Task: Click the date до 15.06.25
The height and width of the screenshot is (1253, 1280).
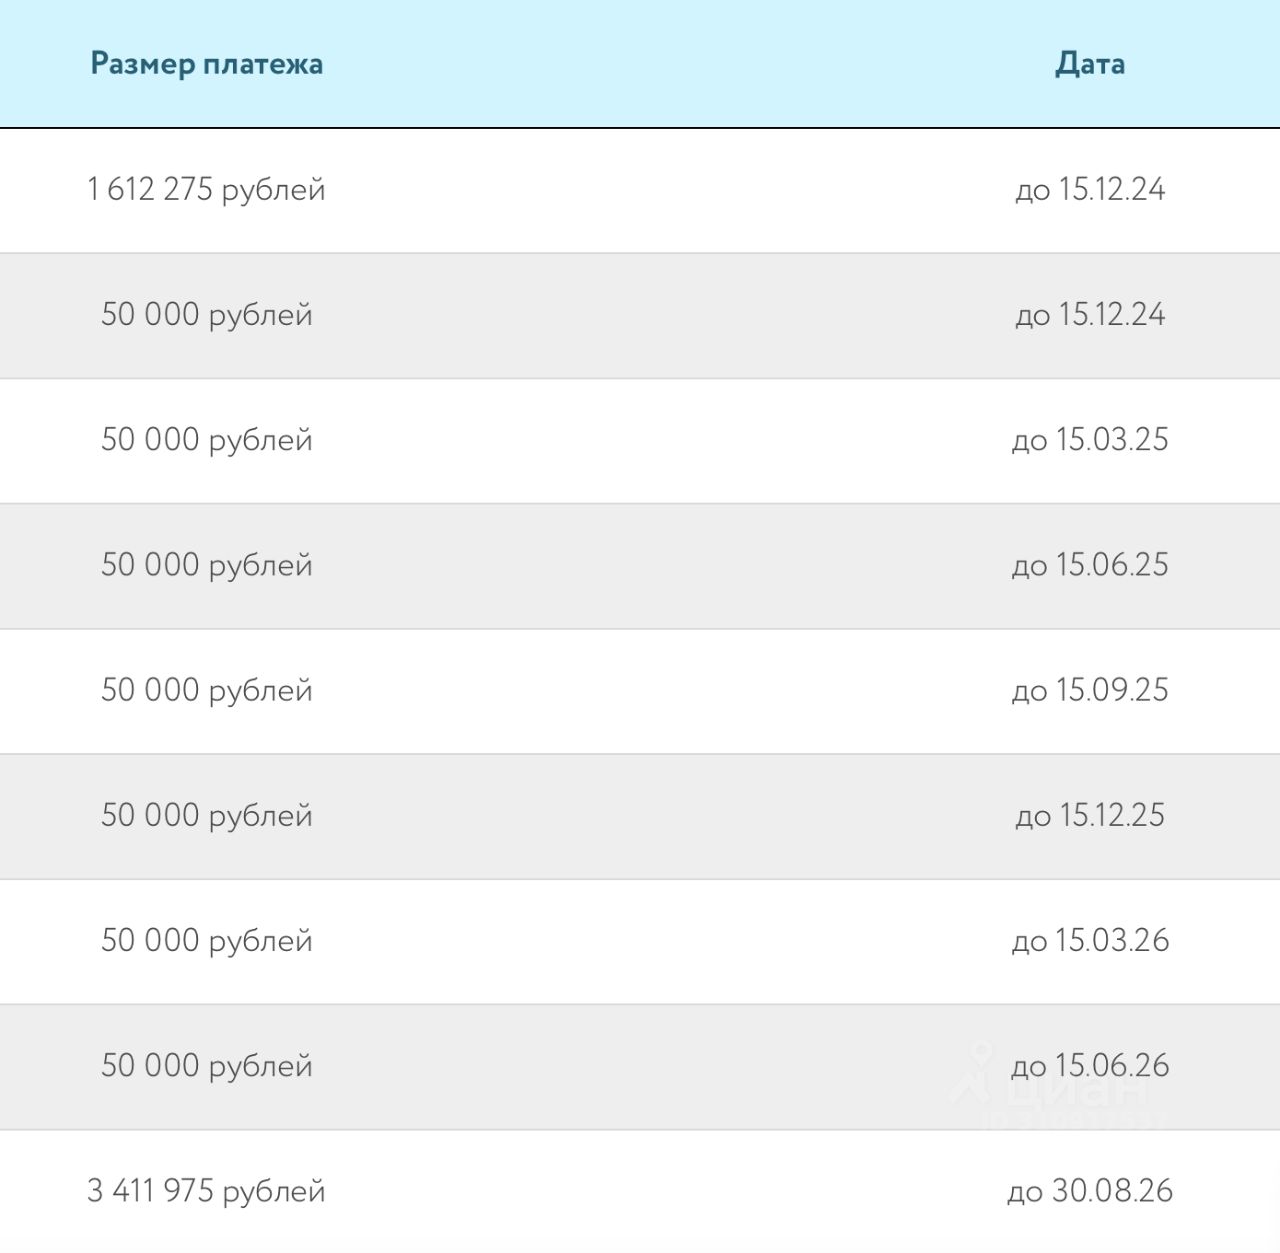Action: (x=1090, y=565)
